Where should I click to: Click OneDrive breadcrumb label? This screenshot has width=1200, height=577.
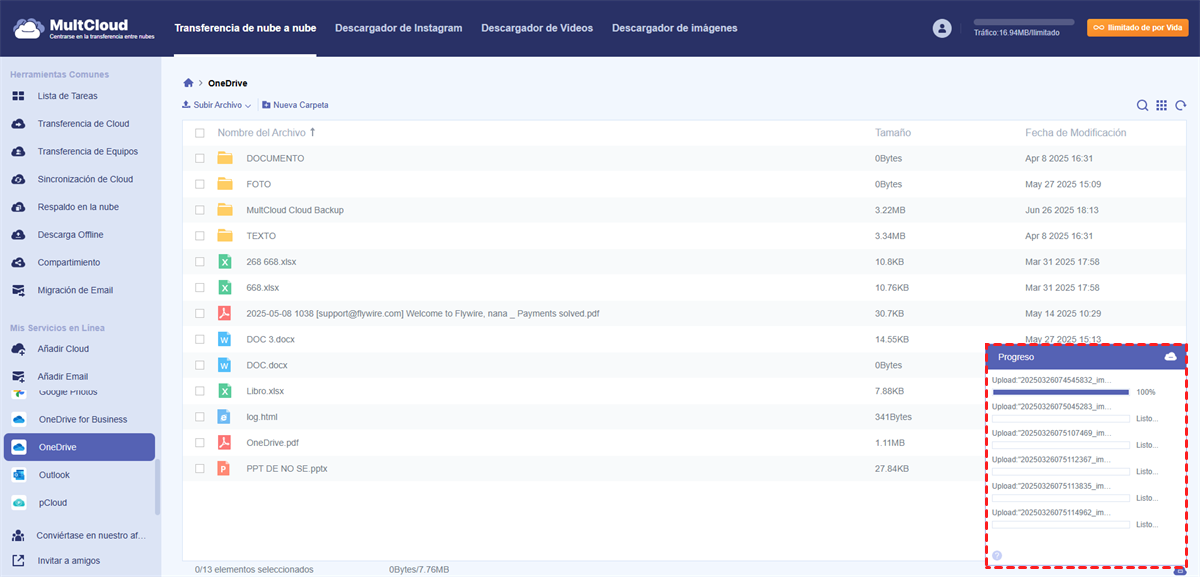tap(227, 83)
